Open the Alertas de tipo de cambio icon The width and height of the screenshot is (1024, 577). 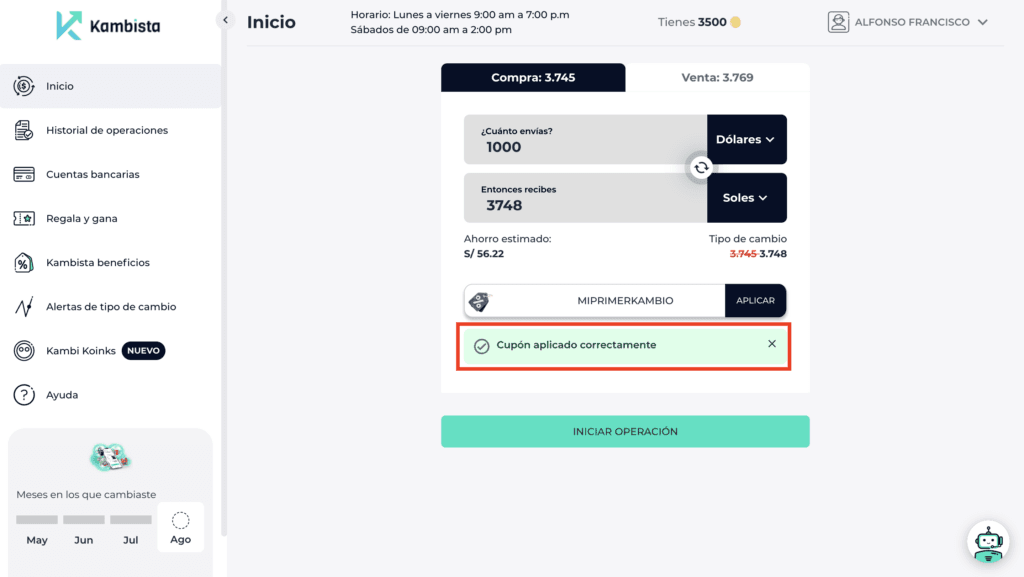[24, 307]
